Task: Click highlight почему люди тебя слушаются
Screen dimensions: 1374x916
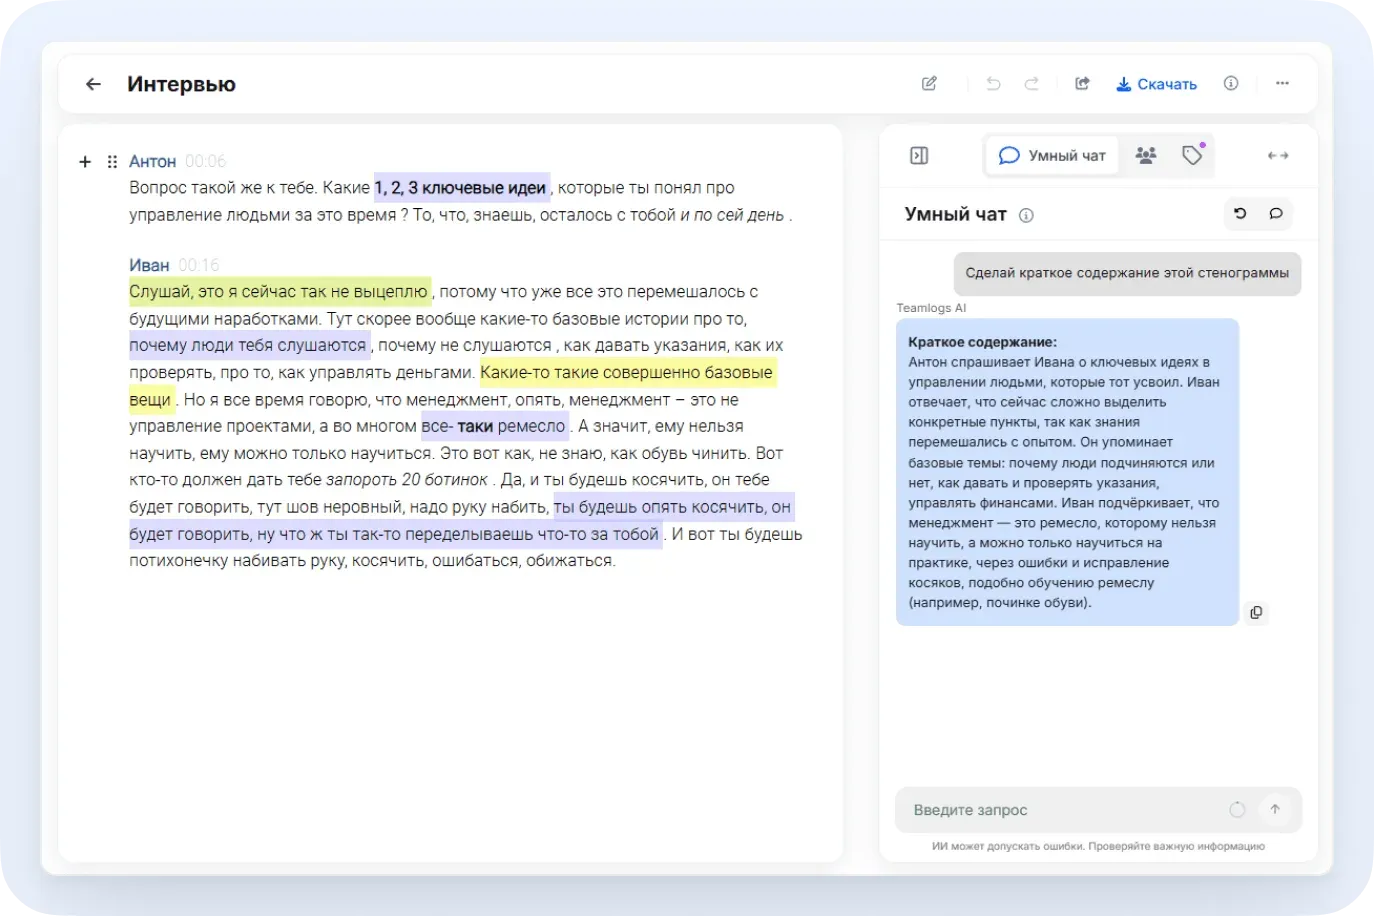Action: (x=249, y=345)
